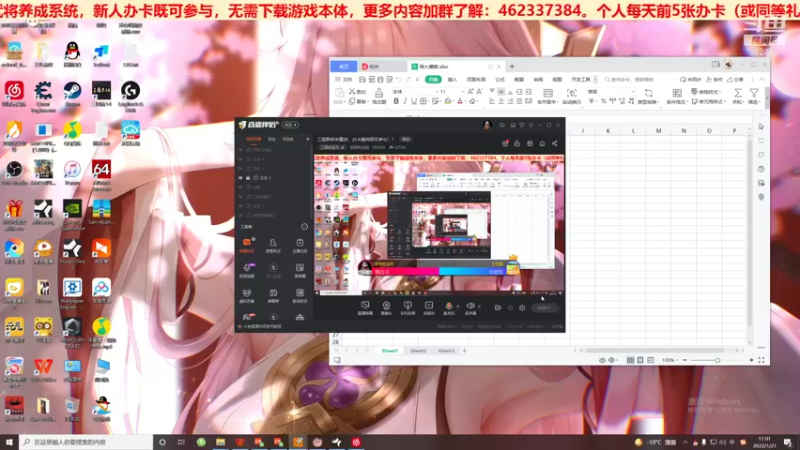
Task: Click the microphone icon in streaming app
Action: 449,307
